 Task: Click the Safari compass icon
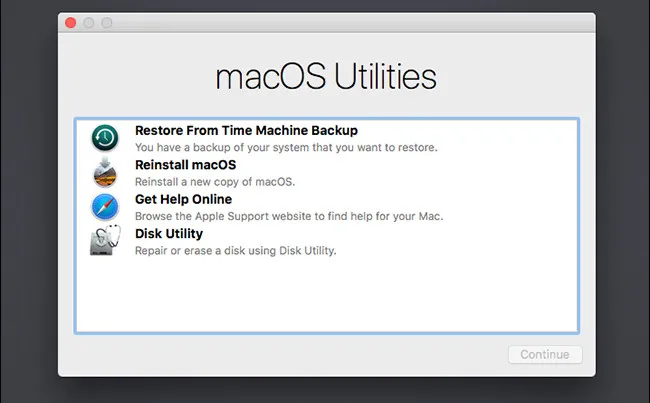click(105, 207)
